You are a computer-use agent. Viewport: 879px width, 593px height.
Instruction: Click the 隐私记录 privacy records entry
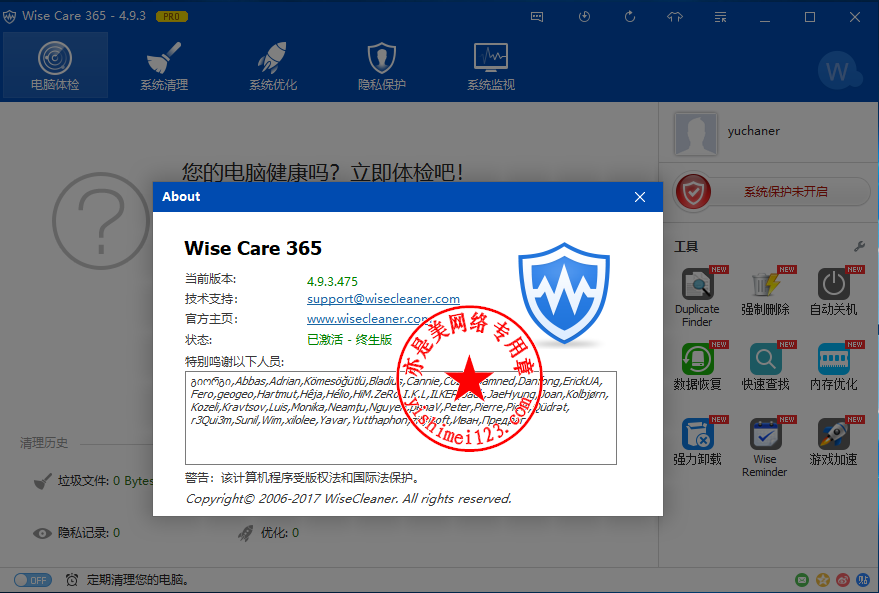[76, 532]
